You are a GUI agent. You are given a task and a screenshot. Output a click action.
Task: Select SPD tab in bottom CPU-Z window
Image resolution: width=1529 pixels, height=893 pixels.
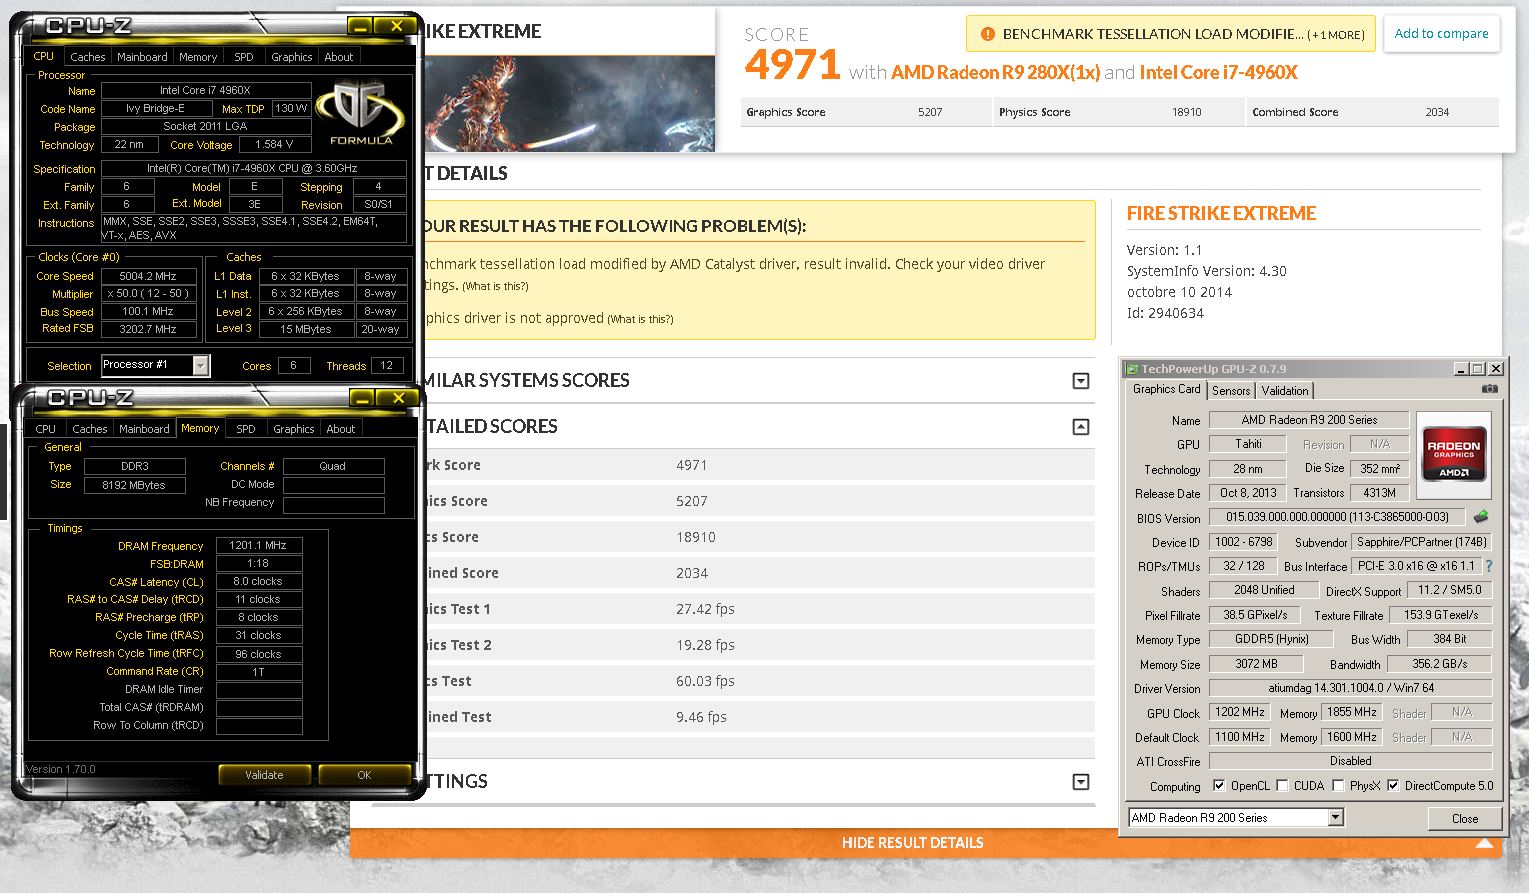click(246, 429)
